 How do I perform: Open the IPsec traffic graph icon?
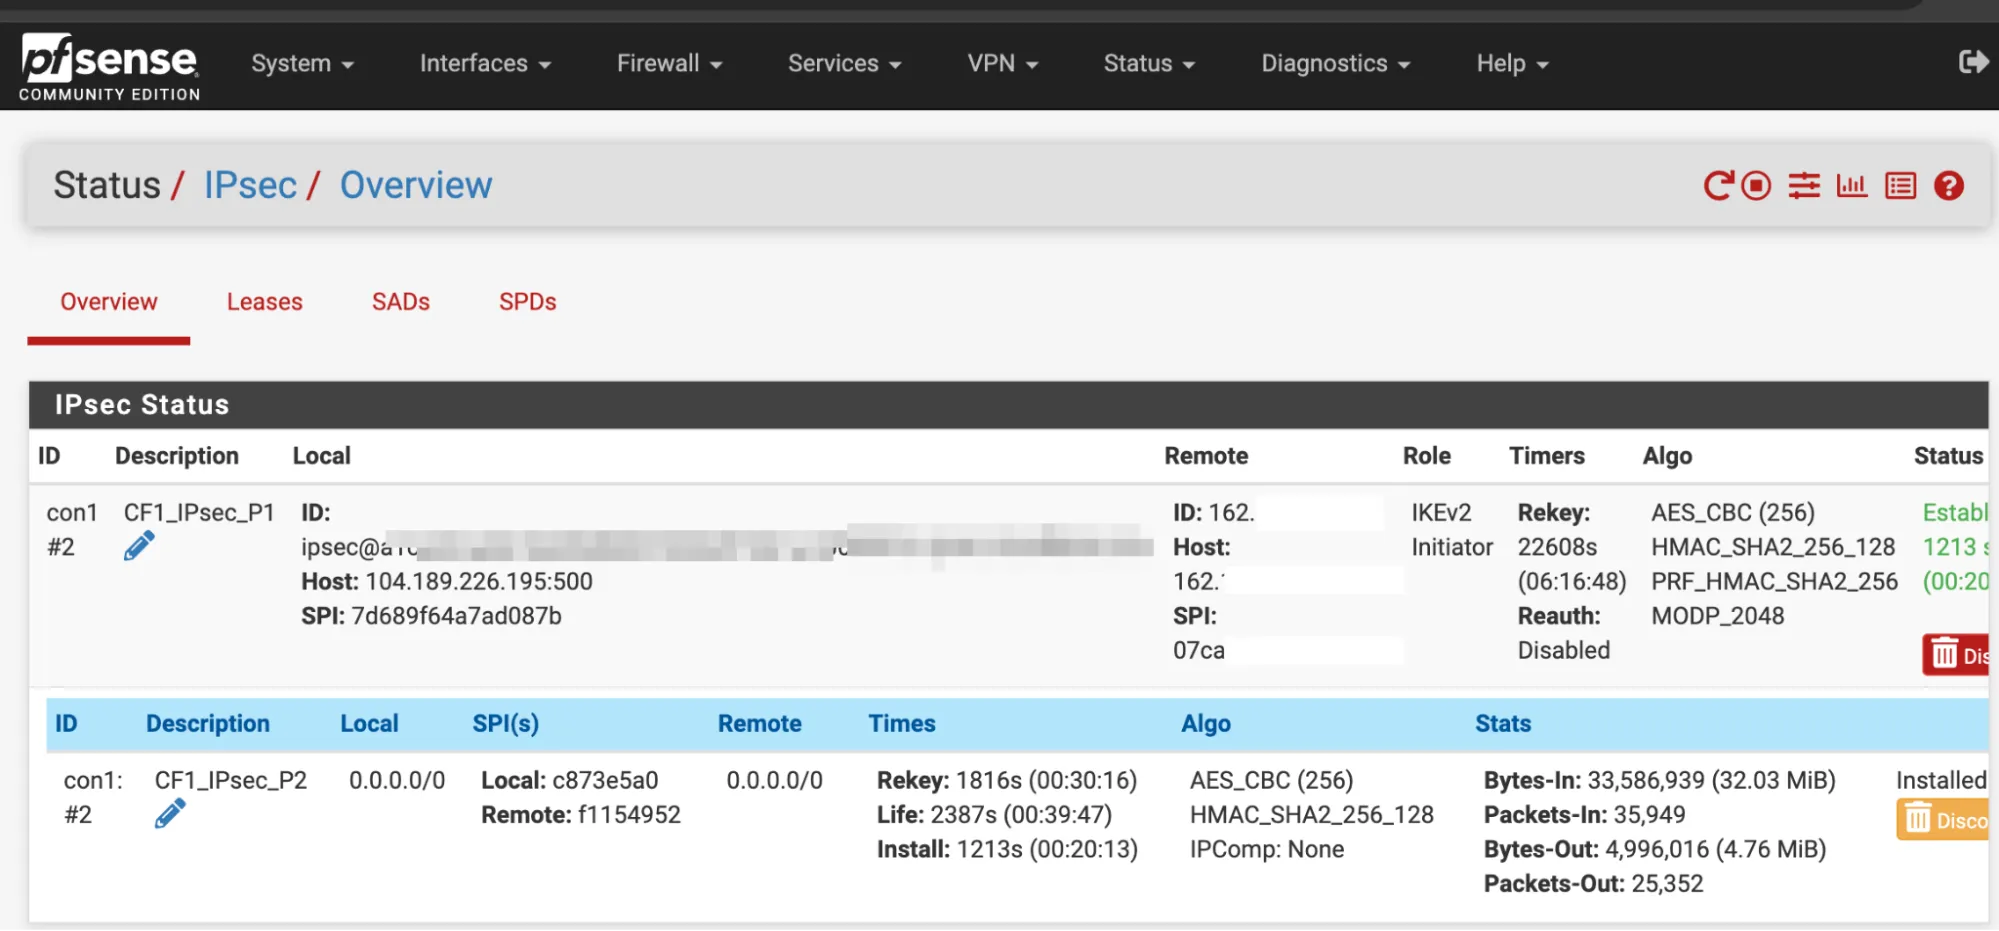coord(1851,185)
